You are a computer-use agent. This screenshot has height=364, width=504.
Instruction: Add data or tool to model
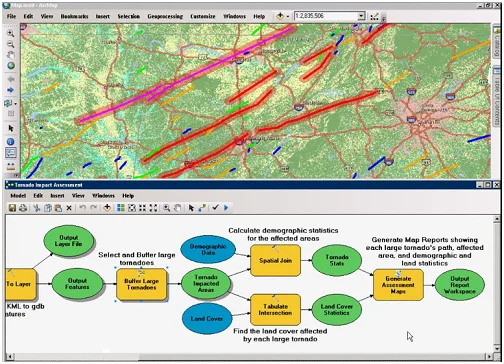107,208
